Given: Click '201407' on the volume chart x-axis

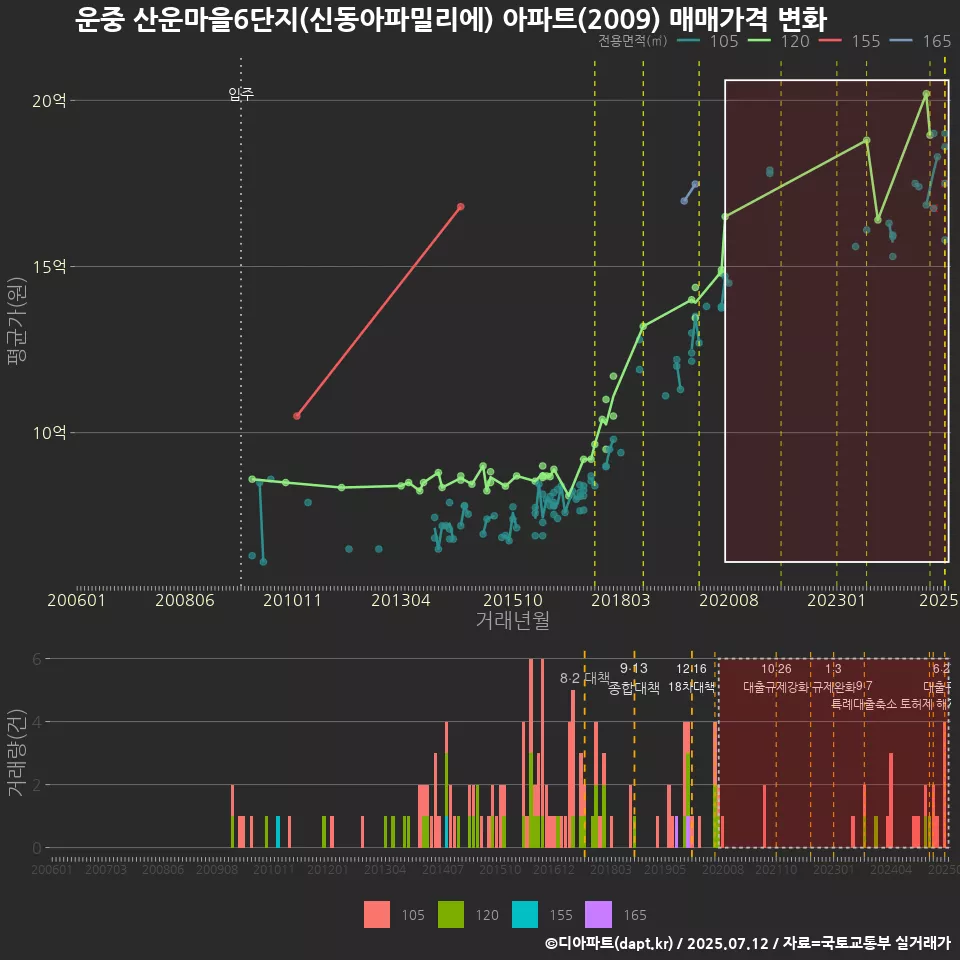Looking at the screenshot, I should pos(443,869).
